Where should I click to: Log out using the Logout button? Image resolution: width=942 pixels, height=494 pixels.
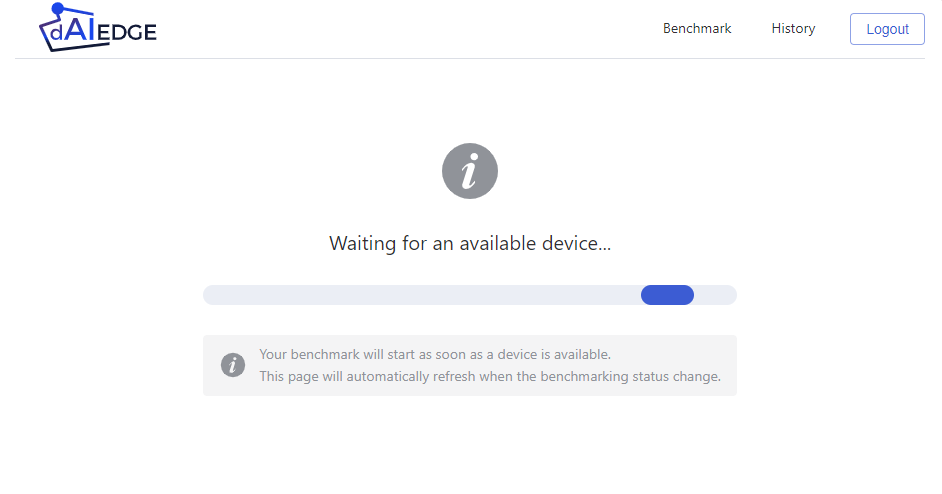pyautogui.click(x=887, y=29)
